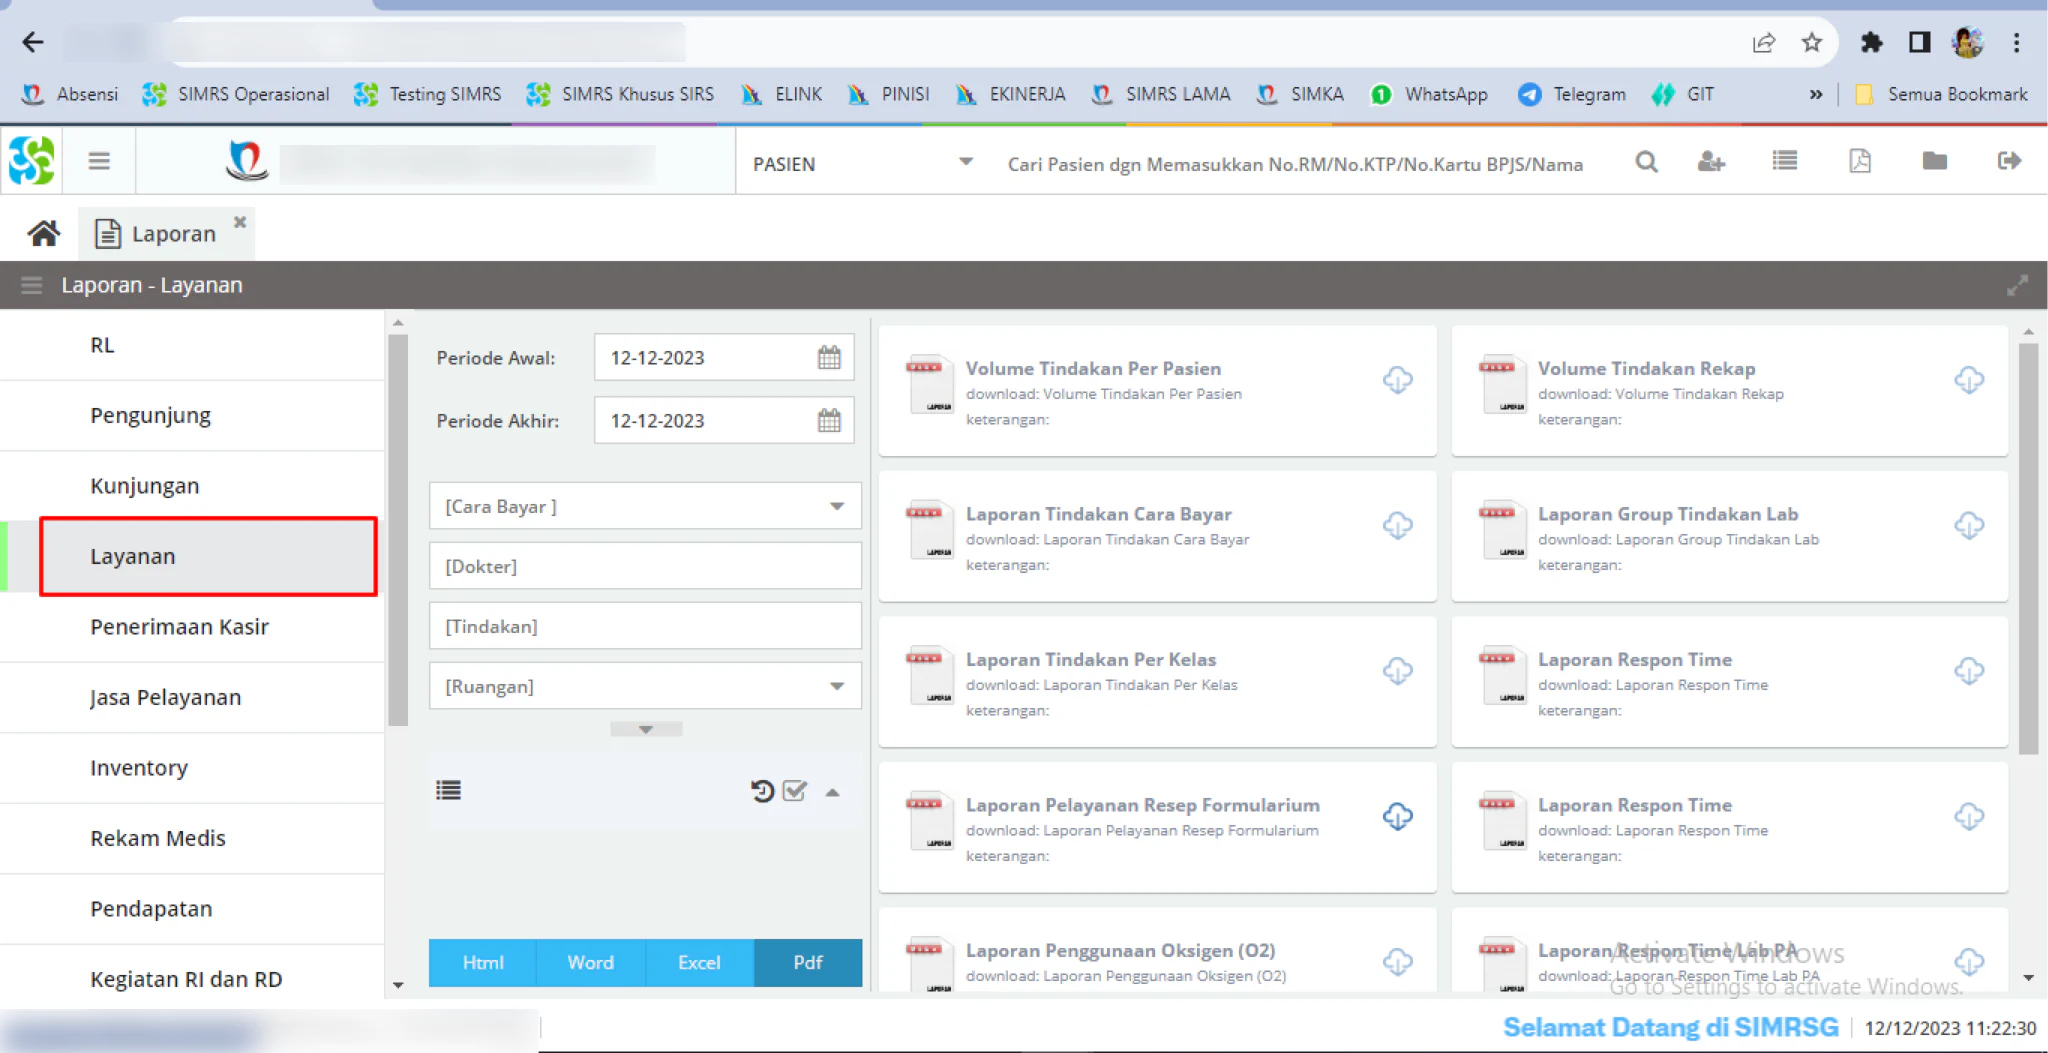Select Pendapatan in the report menu
2048x1053 pixels.
(192, 908)
